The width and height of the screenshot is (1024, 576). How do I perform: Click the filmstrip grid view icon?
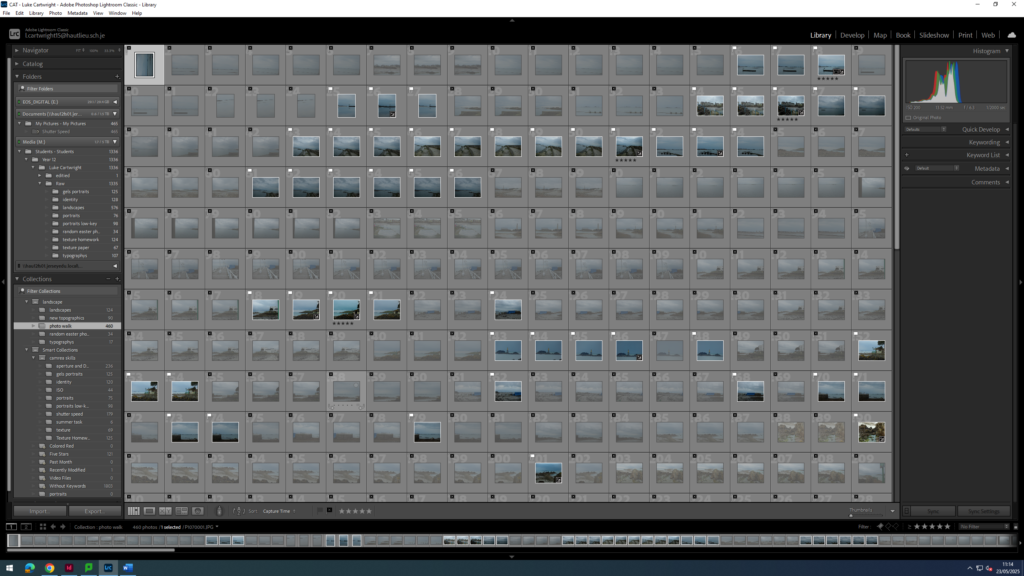43,527
